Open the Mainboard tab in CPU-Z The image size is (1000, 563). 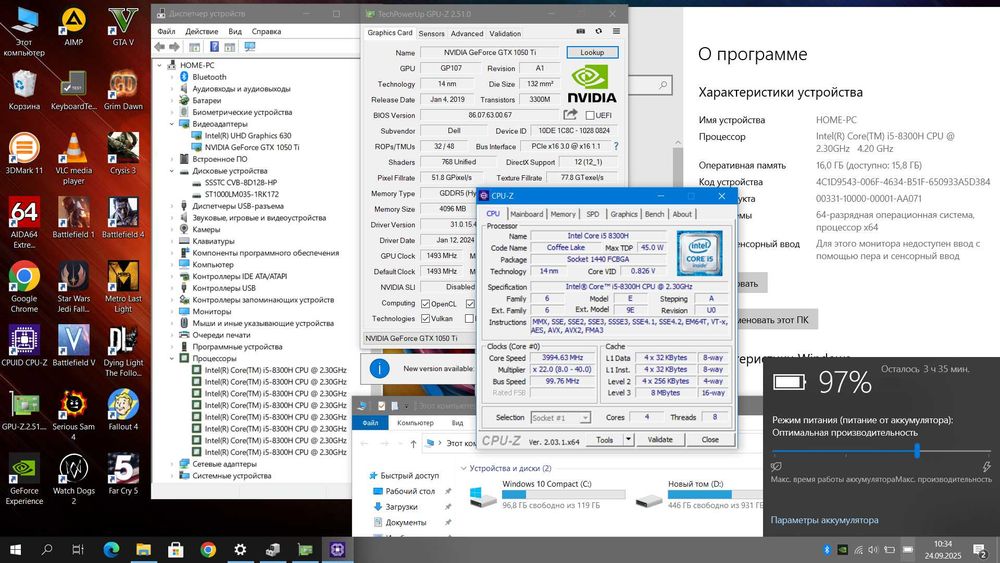[x=526, y=214]
